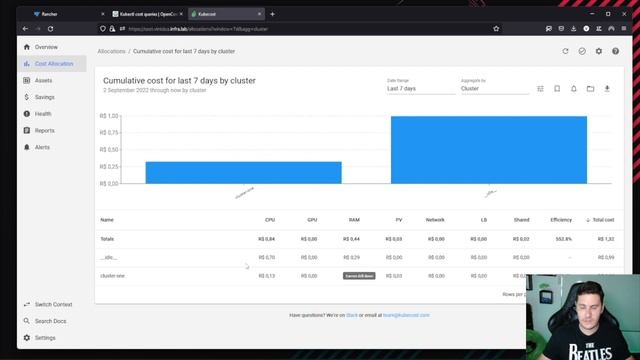
Task: Click the Totals CPU value R$ 0,84
Action: (267, 239)
